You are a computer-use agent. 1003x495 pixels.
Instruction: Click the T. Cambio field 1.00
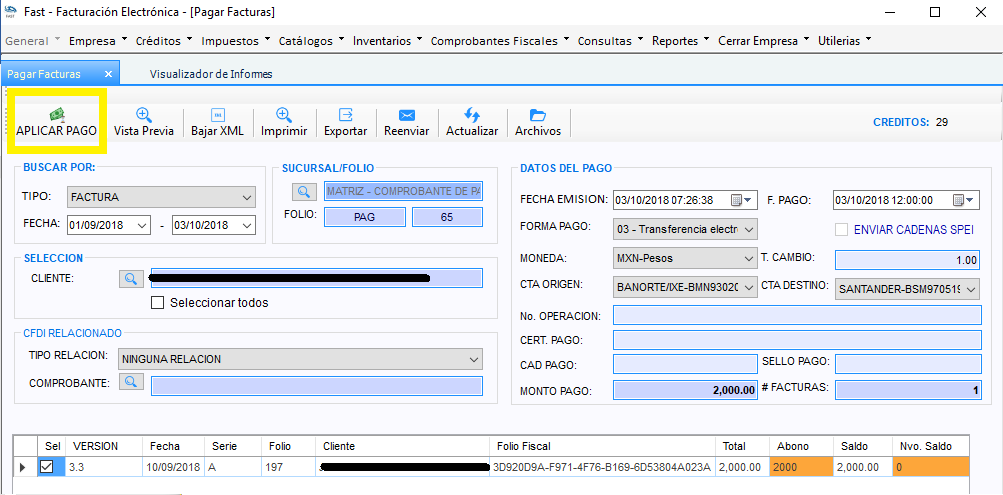tap(908, 260)
